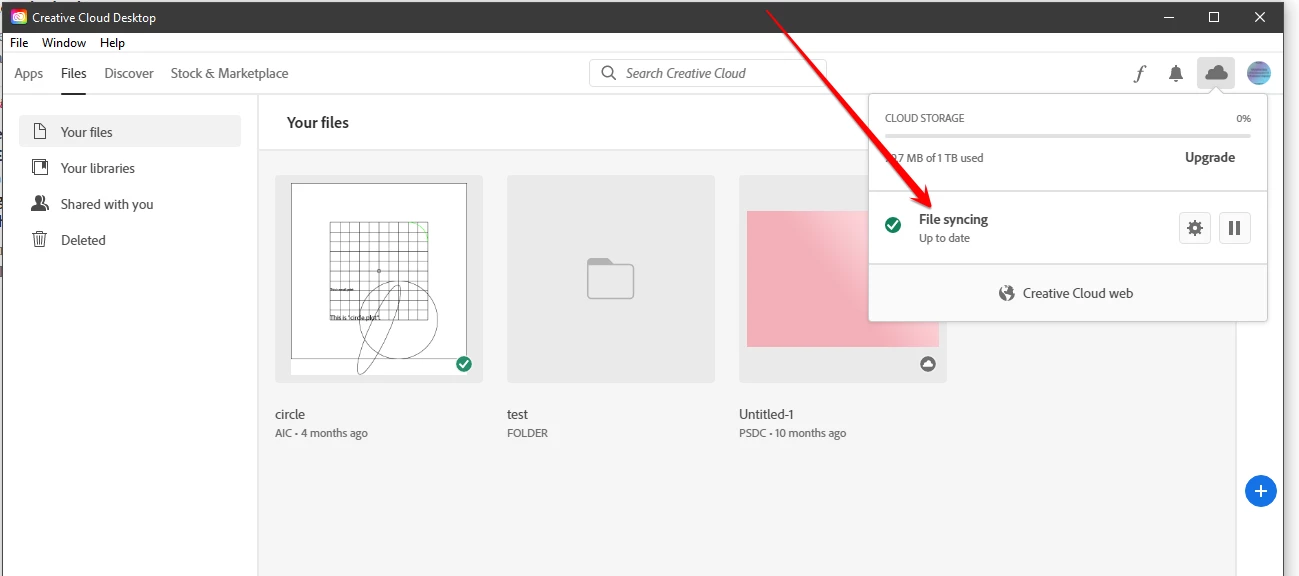Click the cloud storage usage bar
1299x576 pixels.
click(1068, 135)
